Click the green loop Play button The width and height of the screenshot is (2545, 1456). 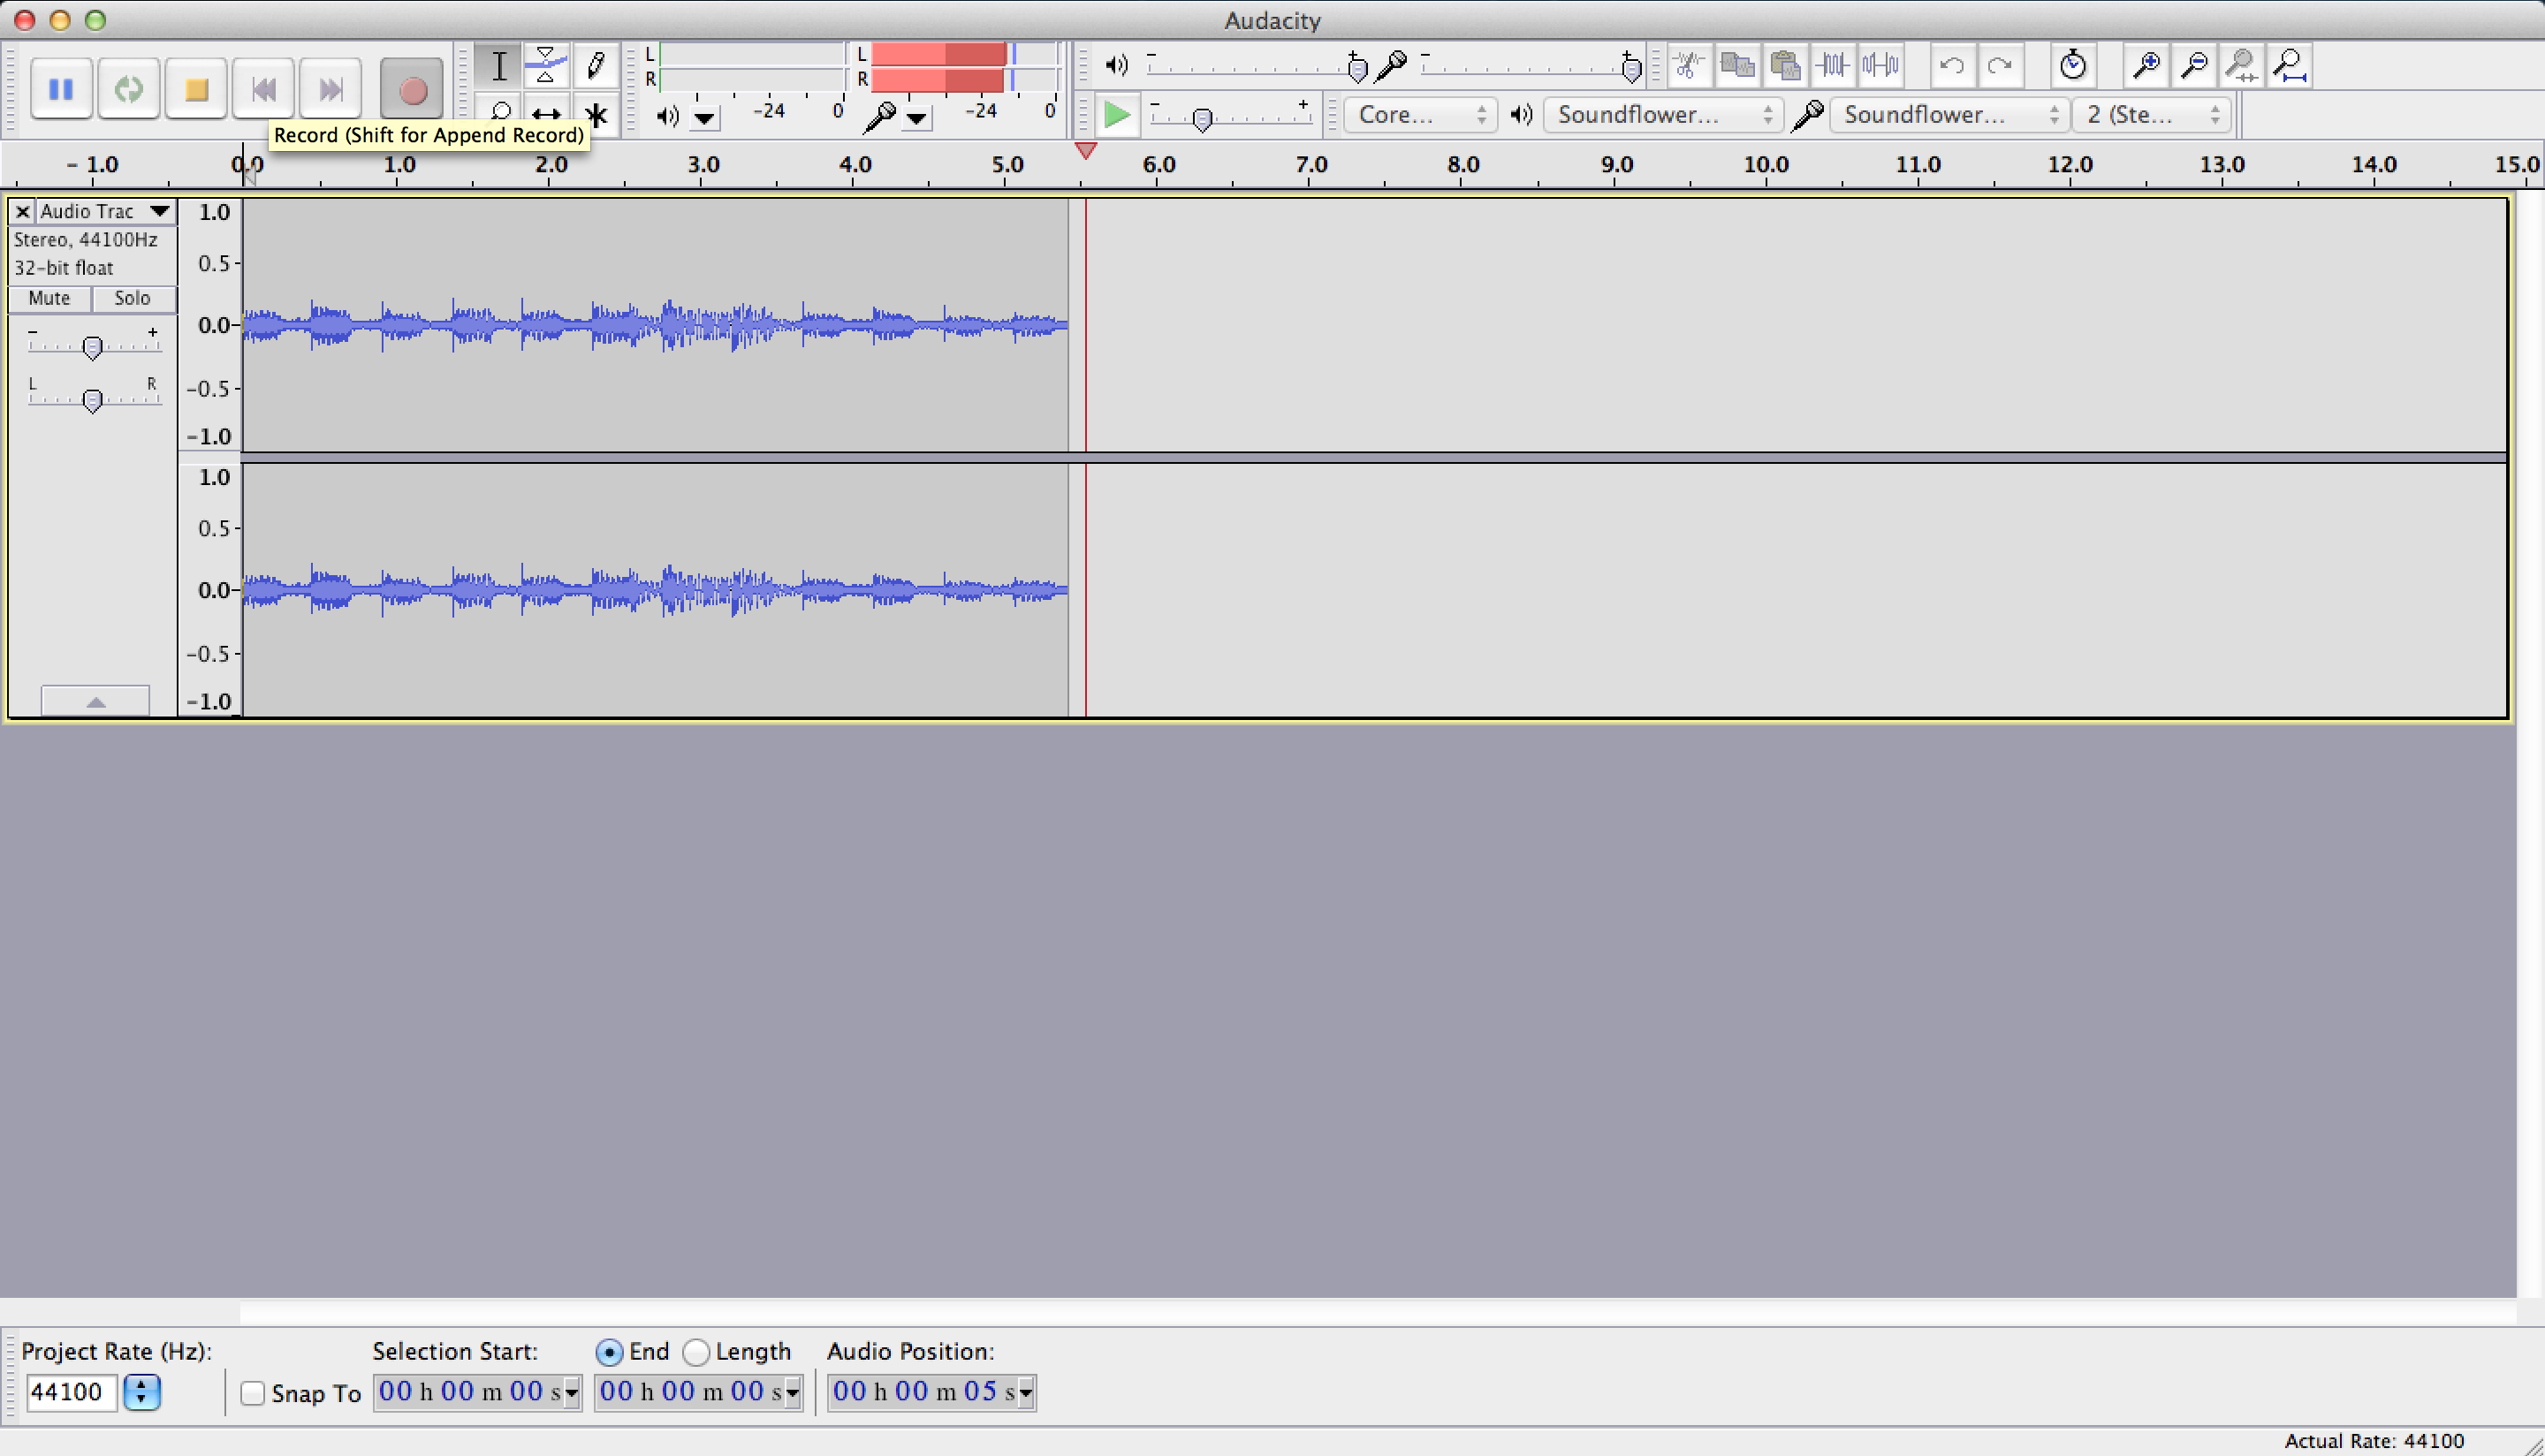pos(128,90)
